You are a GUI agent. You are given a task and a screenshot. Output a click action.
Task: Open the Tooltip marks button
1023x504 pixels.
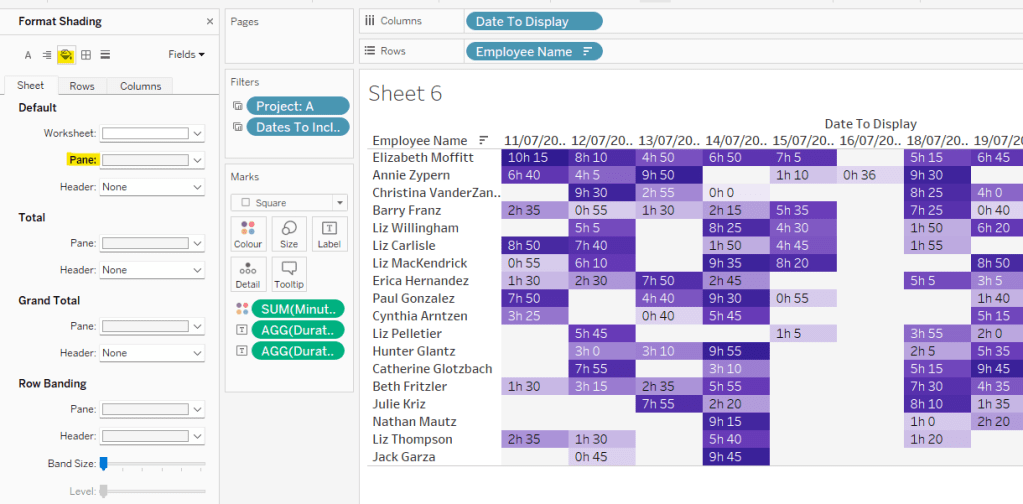288,274
